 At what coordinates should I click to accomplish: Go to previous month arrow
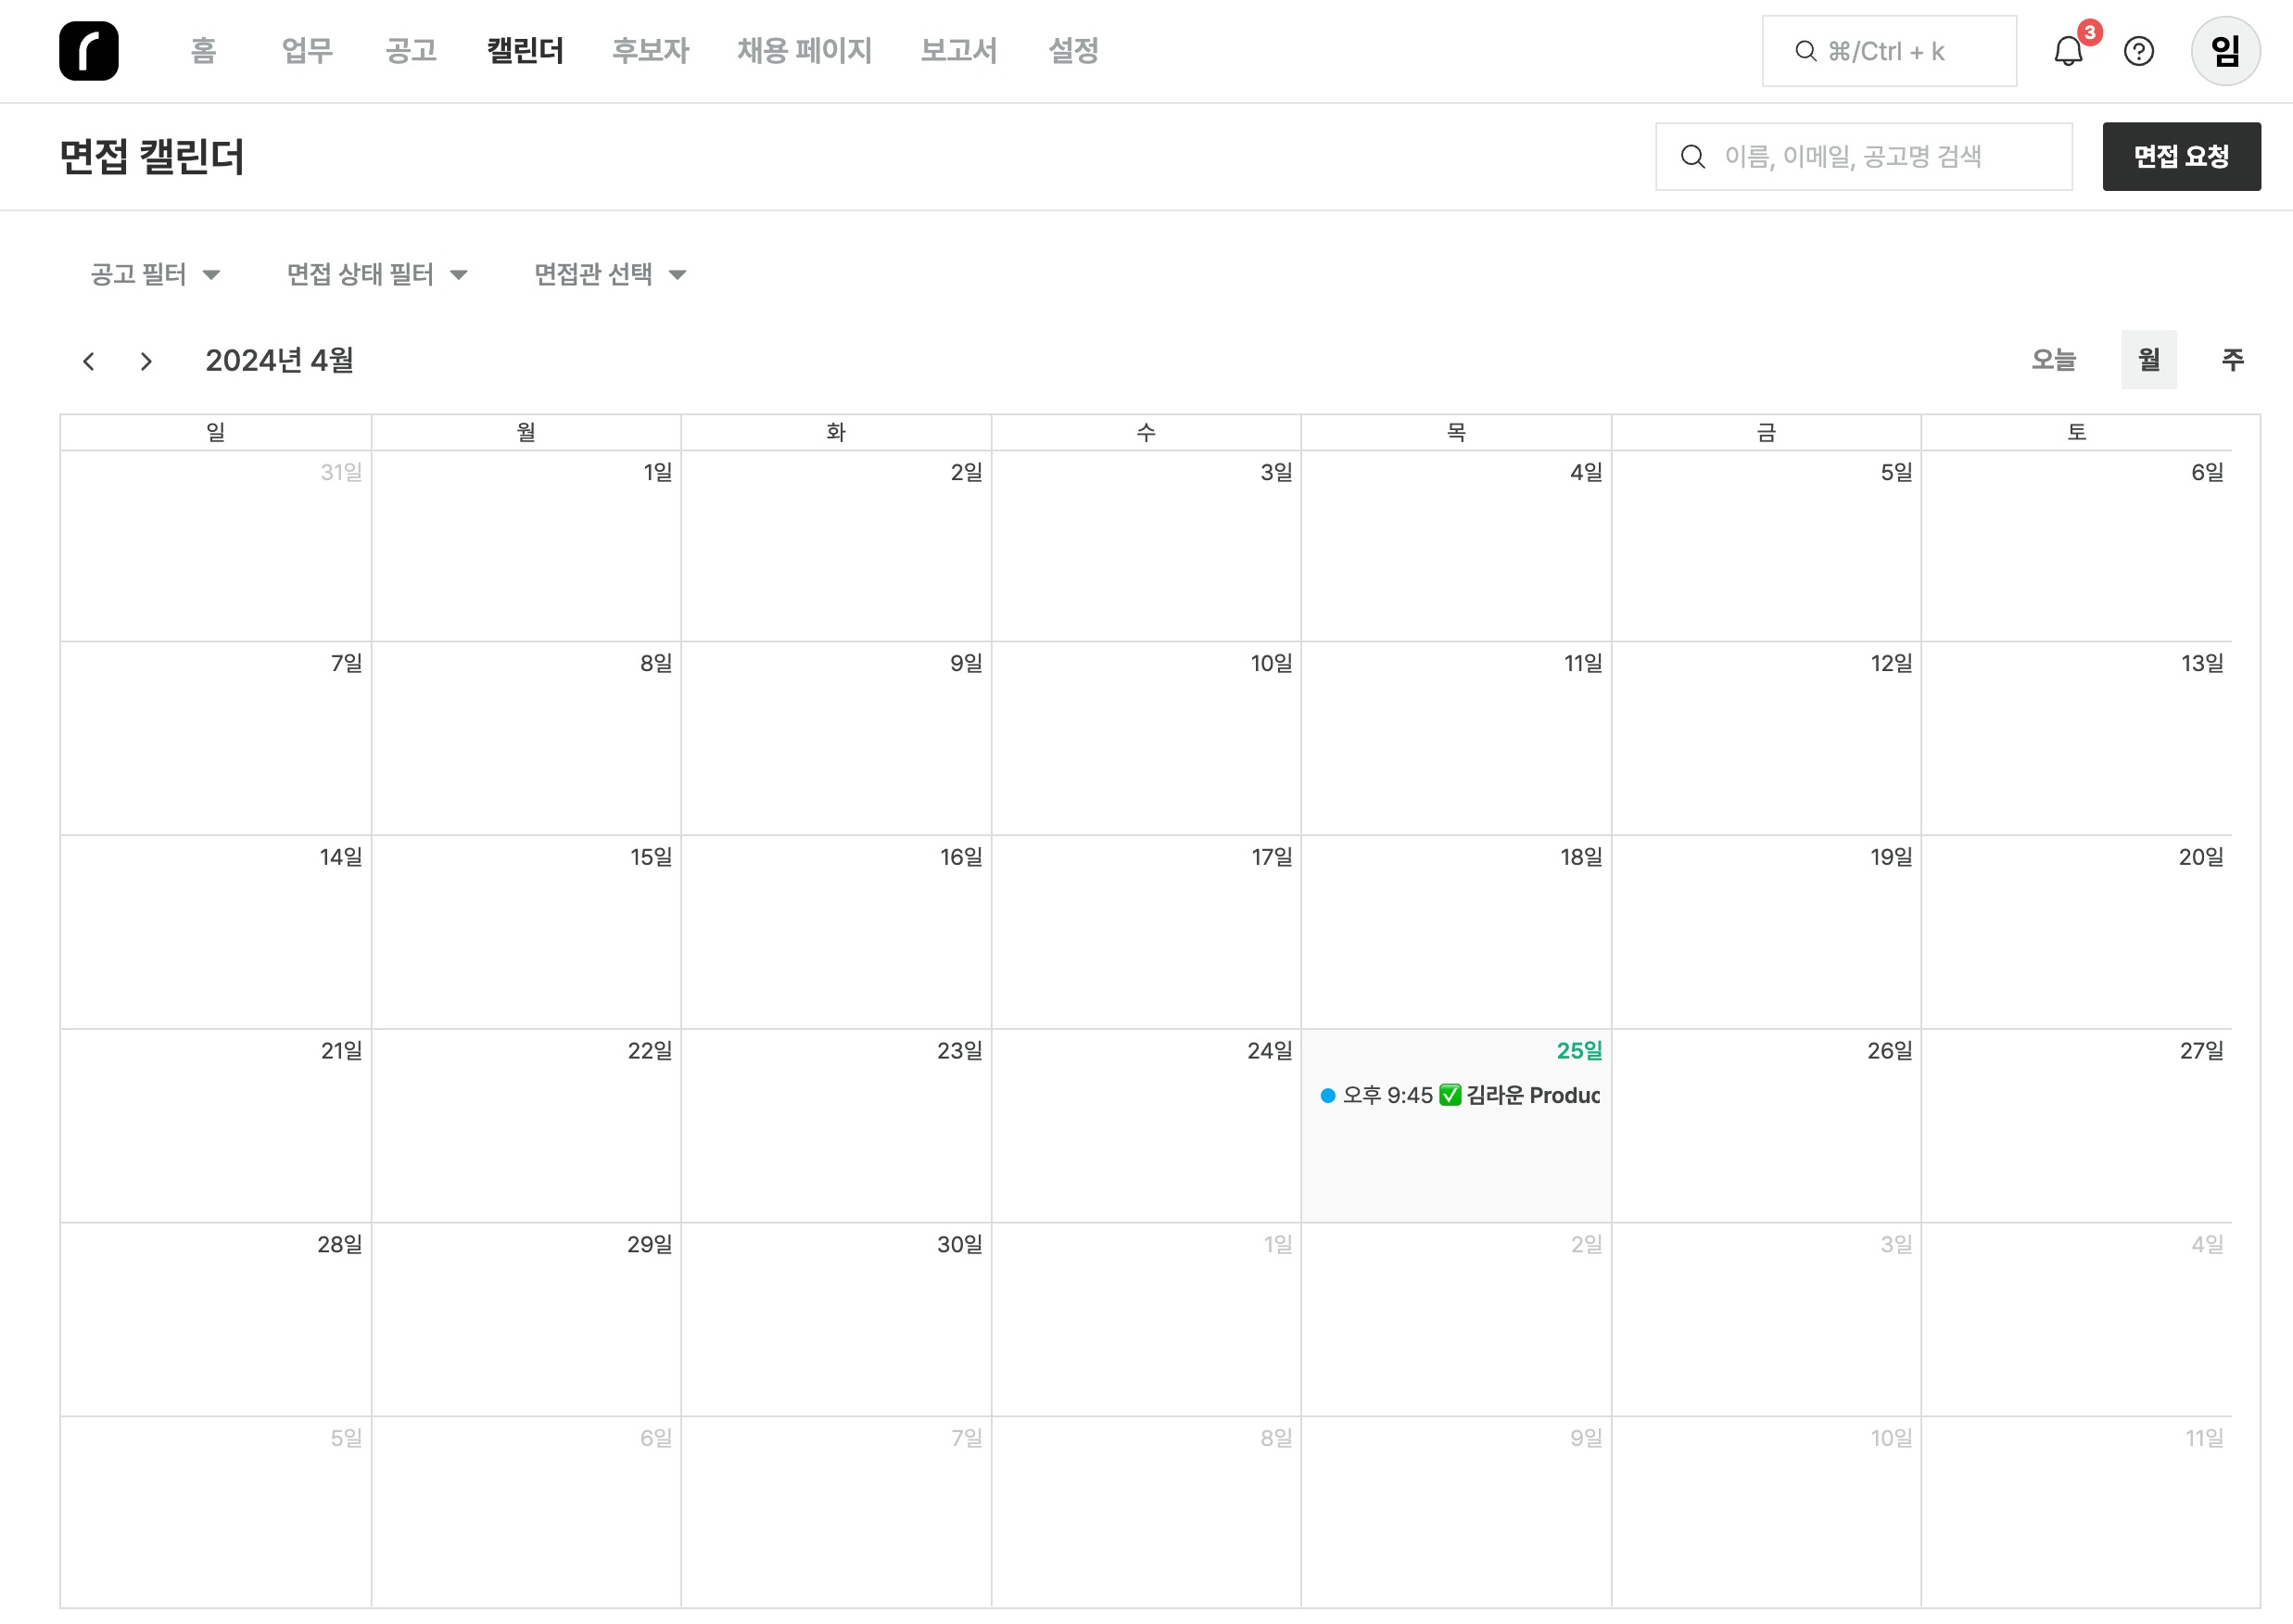tap(89, 361)
